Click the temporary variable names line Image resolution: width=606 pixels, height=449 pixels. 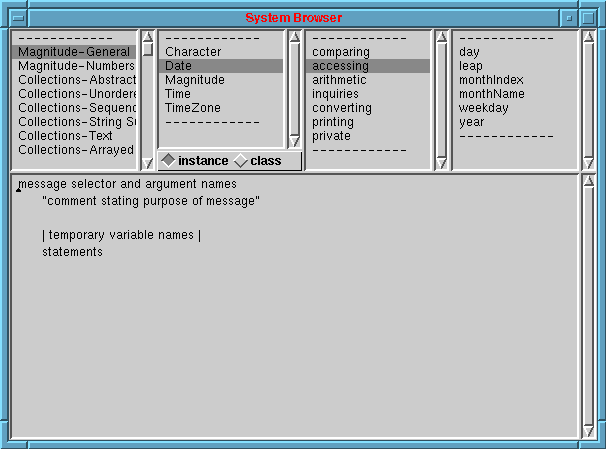121,235
